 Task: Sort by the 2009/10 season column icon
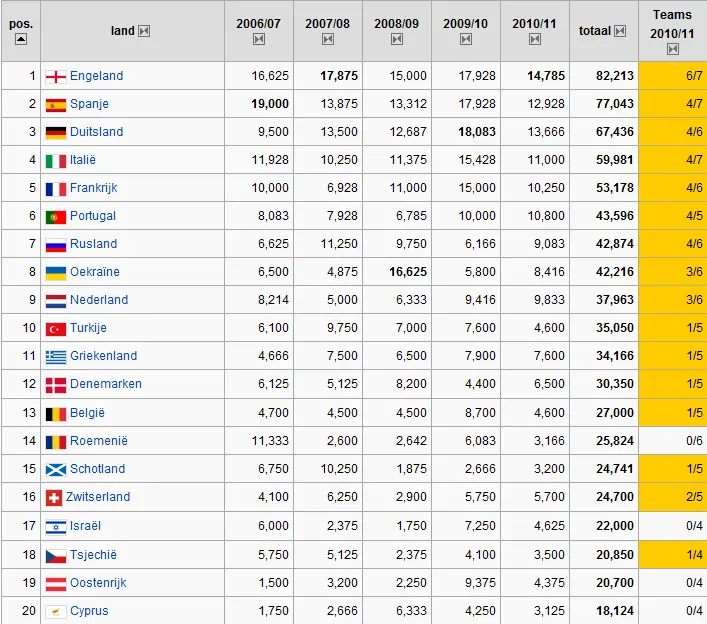[x=466, y=40]
